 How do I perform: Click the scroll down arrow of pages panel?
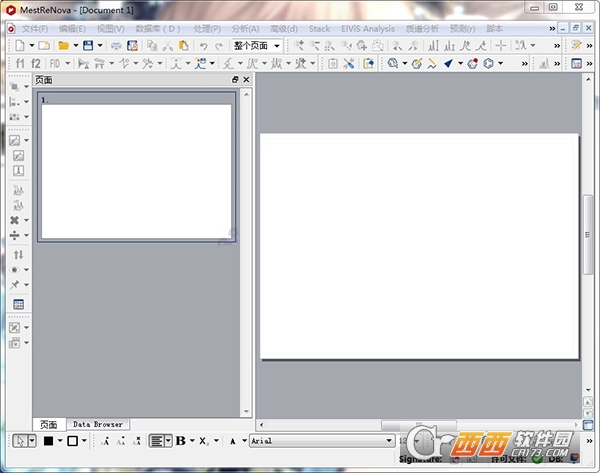[246, 412]
